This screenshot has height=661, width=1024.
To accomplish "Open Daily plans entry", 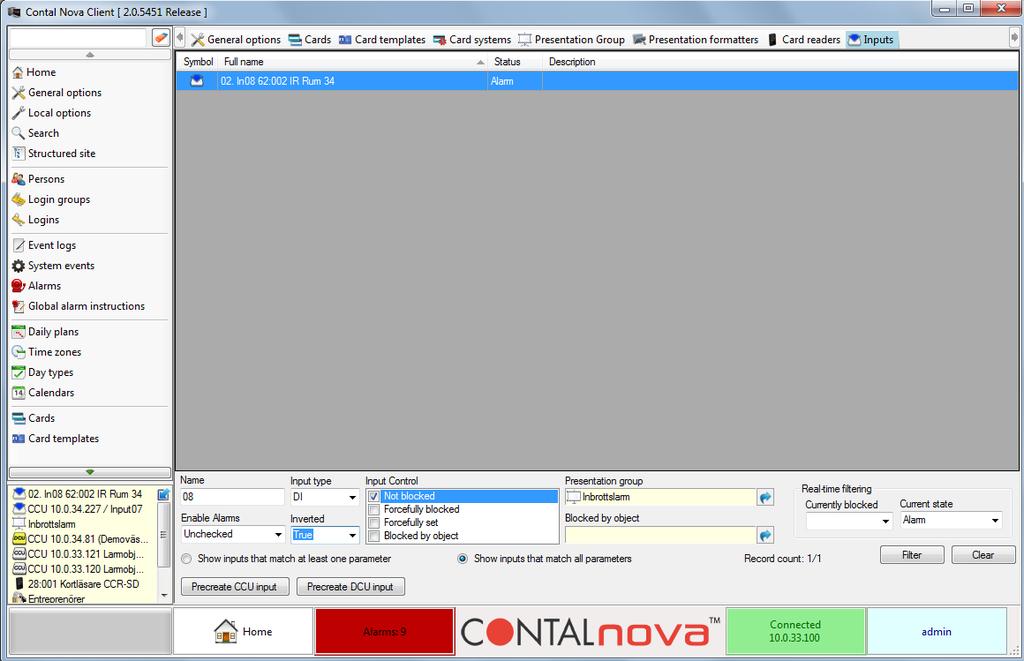I will [45, 331].
